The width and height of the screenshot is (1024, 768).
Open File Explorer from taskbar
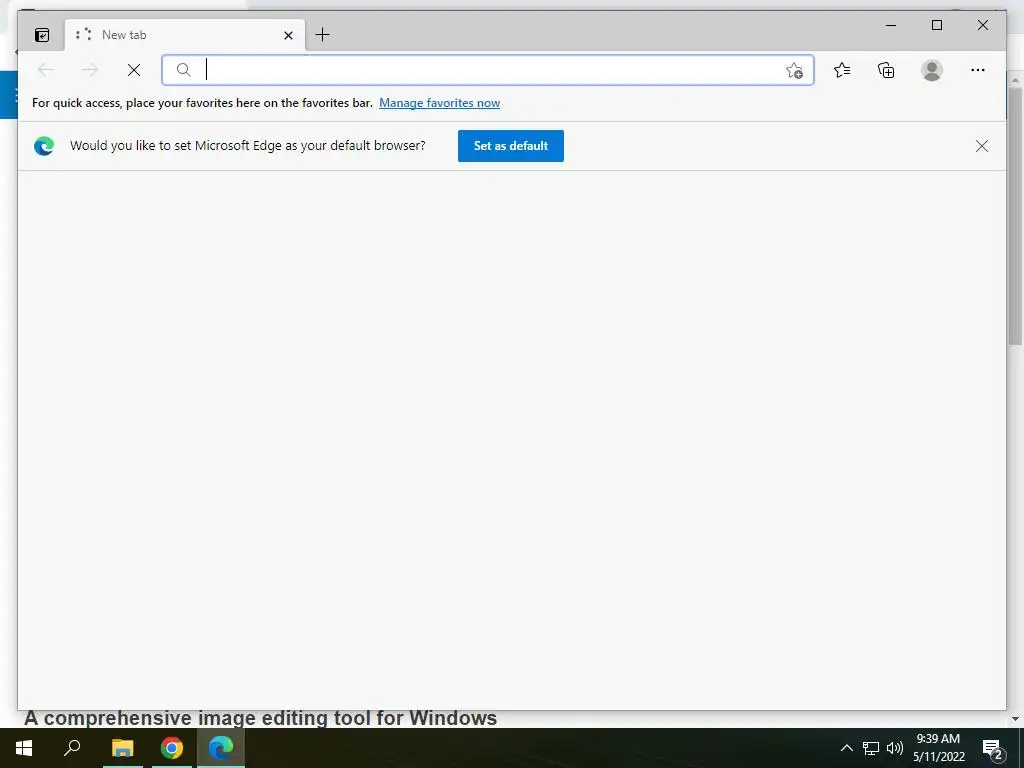(122, 748)
